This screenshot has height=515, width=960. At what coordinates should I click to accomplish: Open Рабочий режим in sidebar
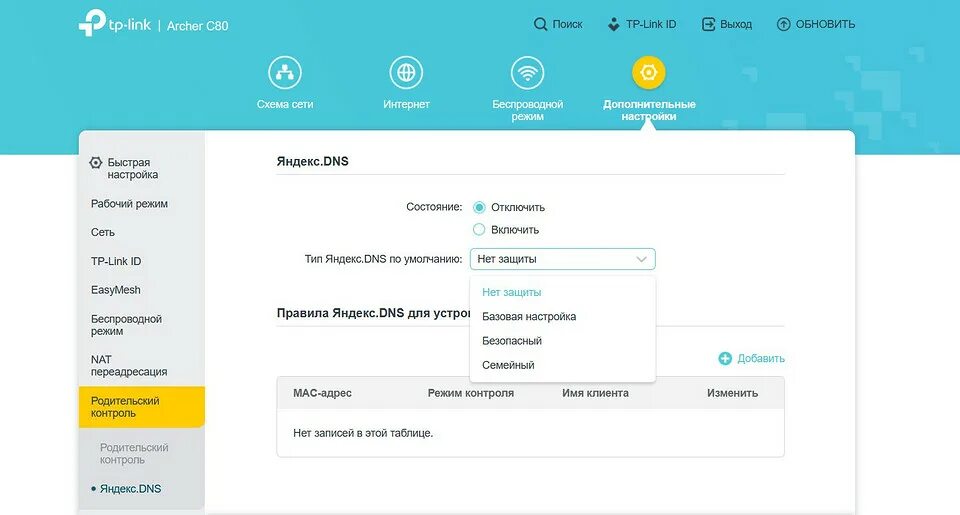(x=129, y=204)
